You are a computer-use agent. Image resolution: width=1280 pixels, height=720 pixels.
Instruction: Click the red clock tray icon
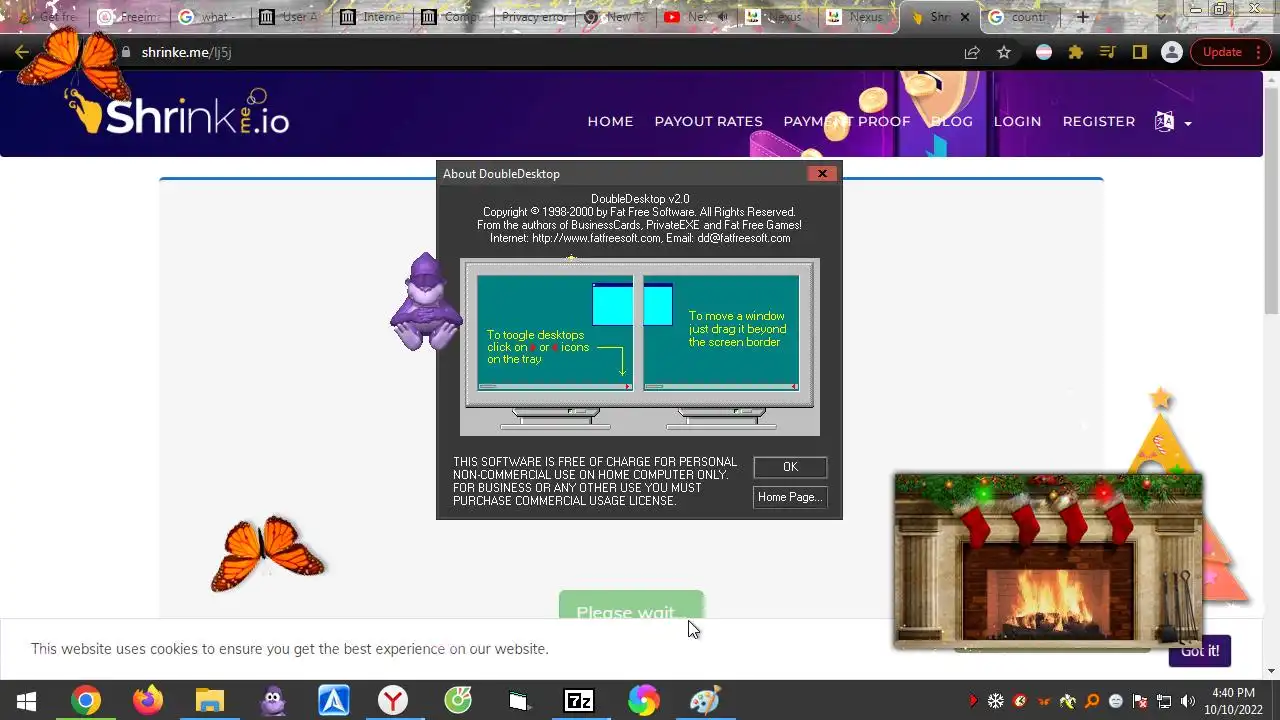coord(1020,701)
